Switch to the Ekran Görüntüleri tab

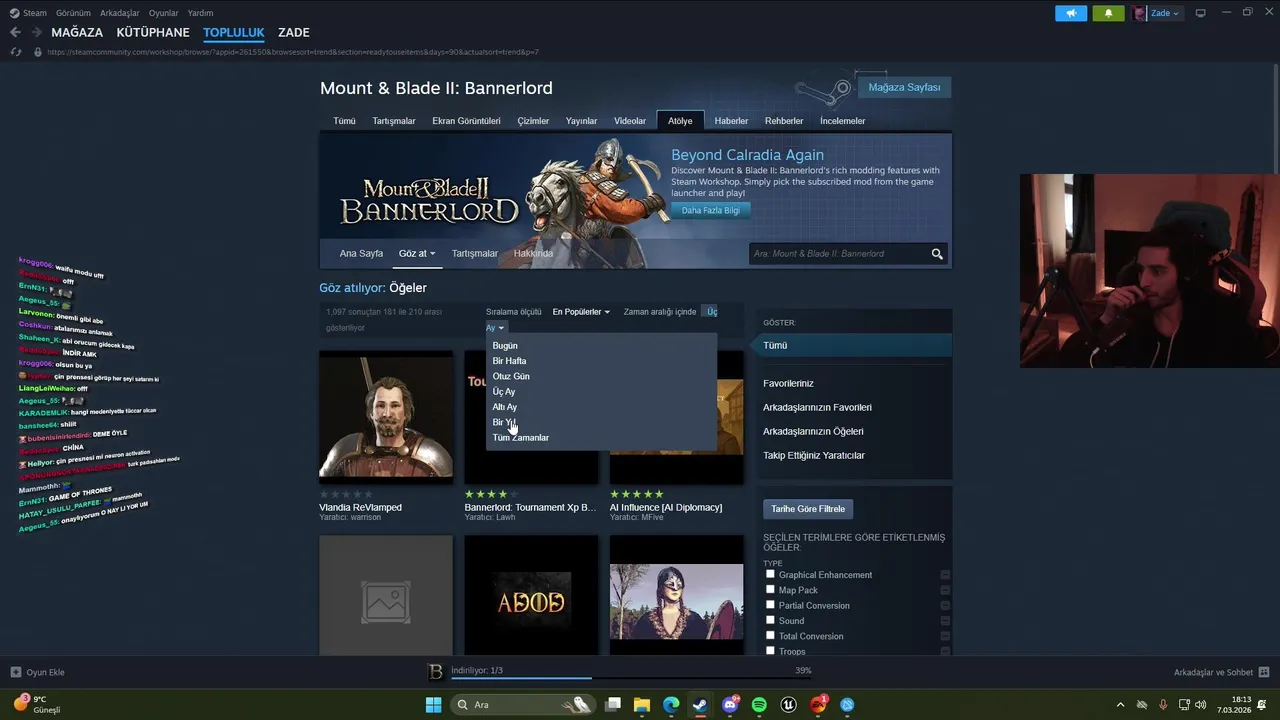(466, 121)
